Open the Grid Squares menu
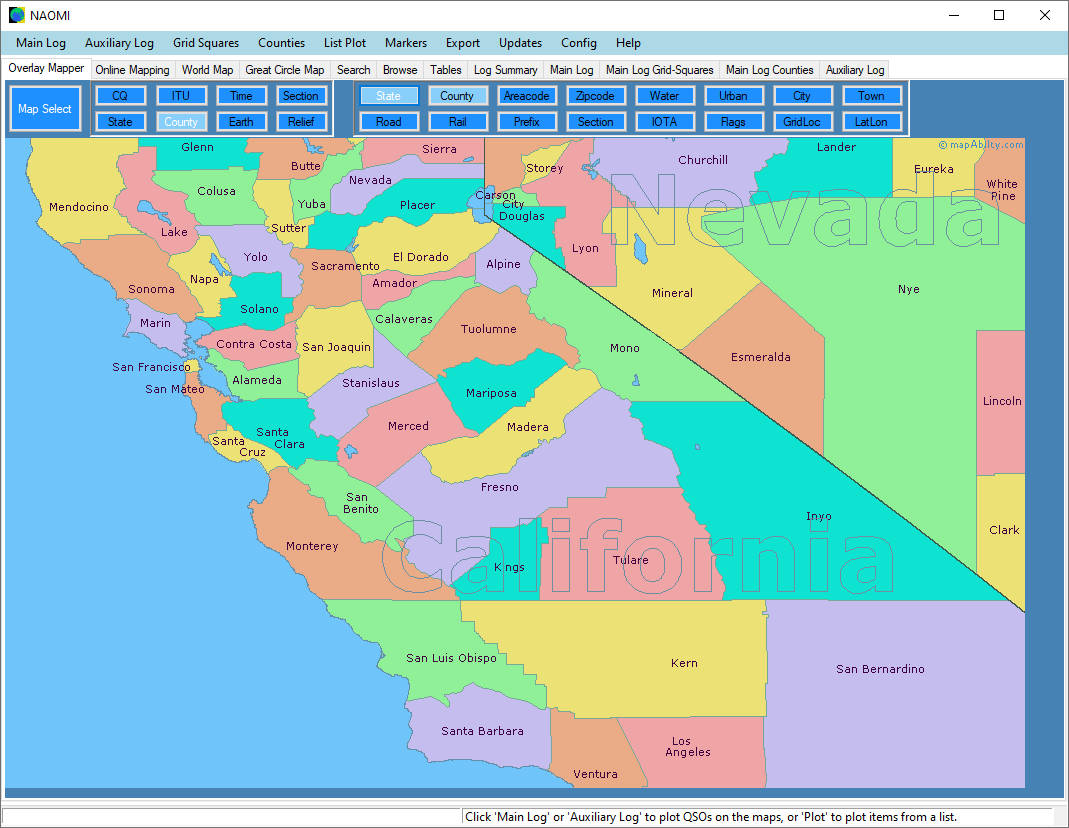 click(206, 43)
